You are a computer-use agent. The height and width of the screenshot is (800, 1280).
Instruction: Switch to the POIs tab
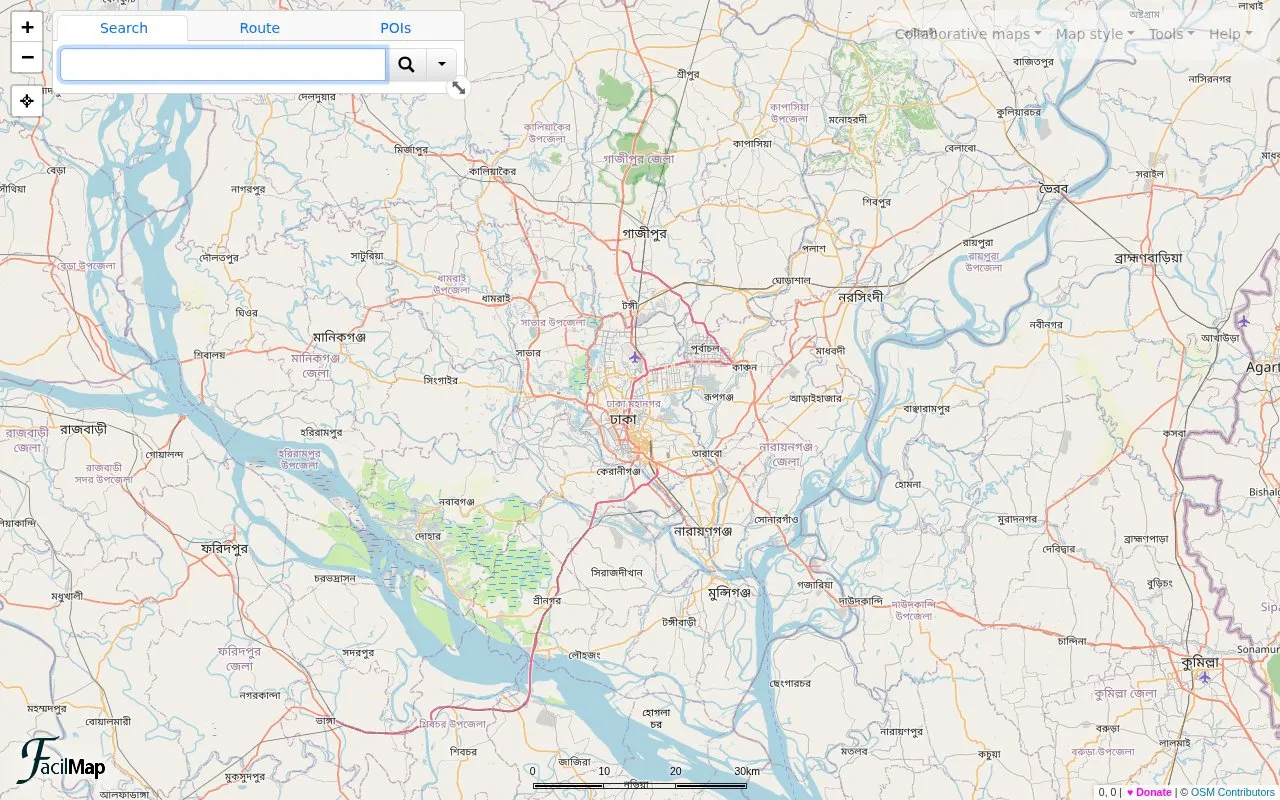[396, 28]
